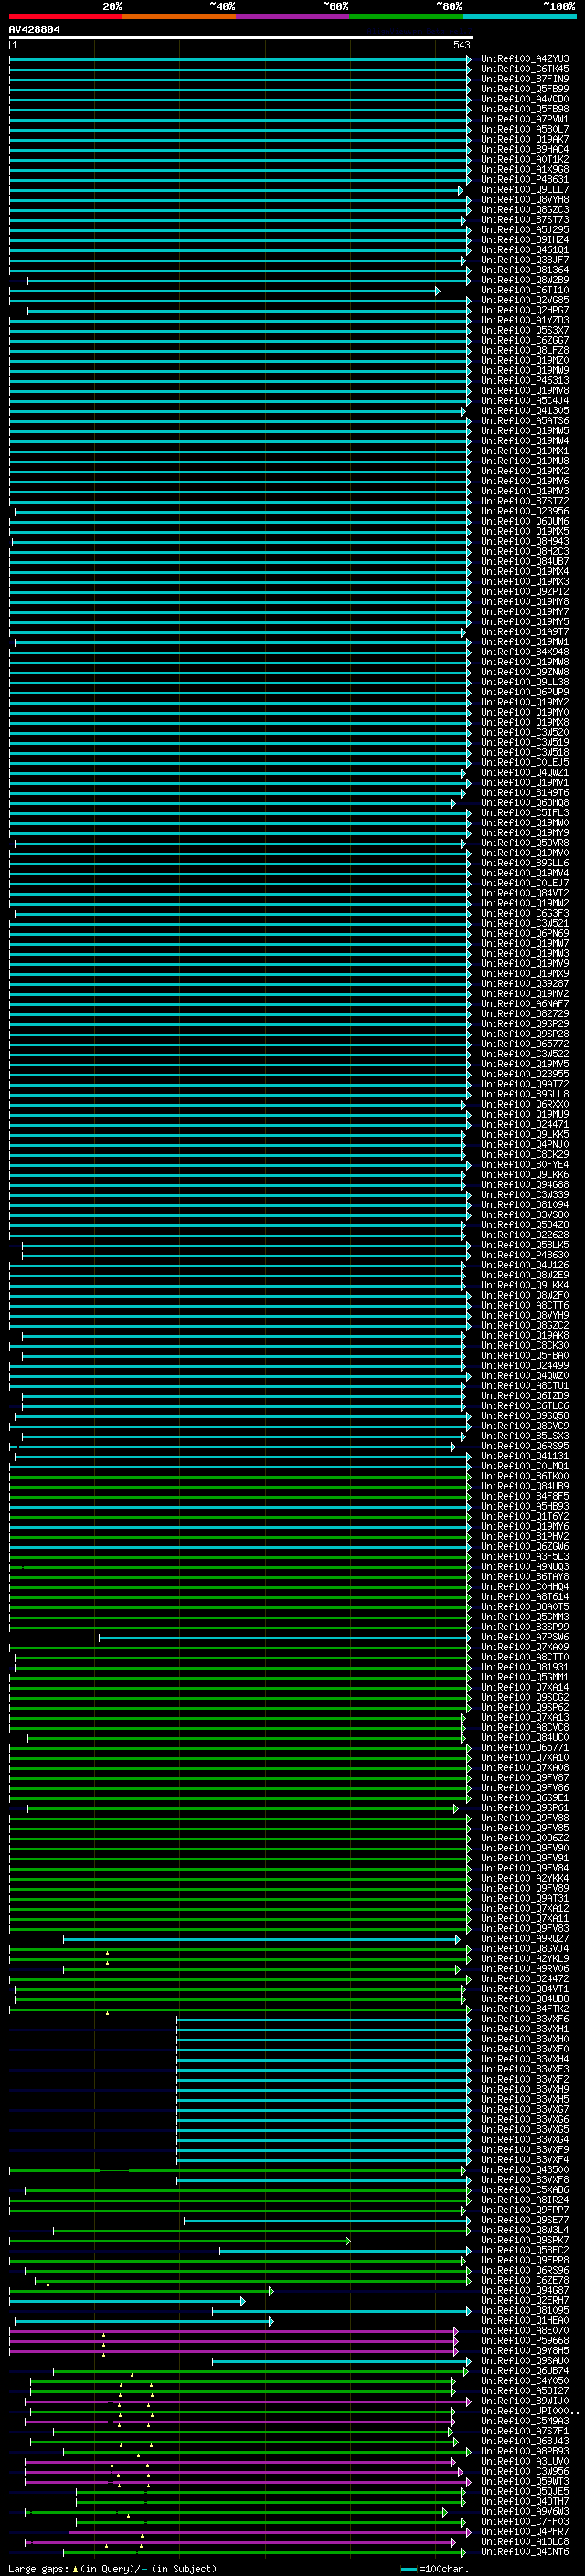Open hit UniRef100_Q5FB99
The height and width of the screenshot is (2576, 585).
click(525, 89)
